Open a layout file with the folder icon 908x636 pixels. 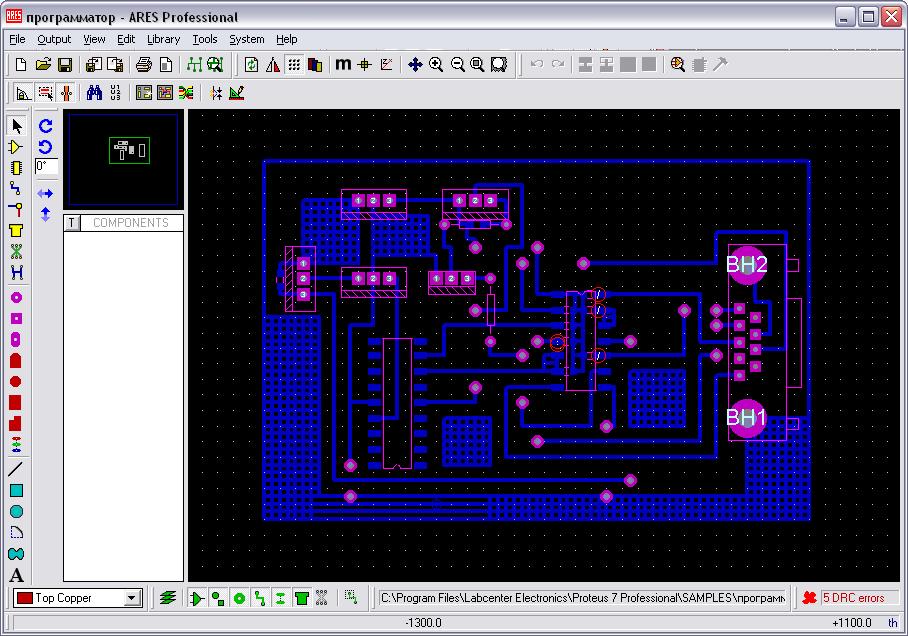43,64
